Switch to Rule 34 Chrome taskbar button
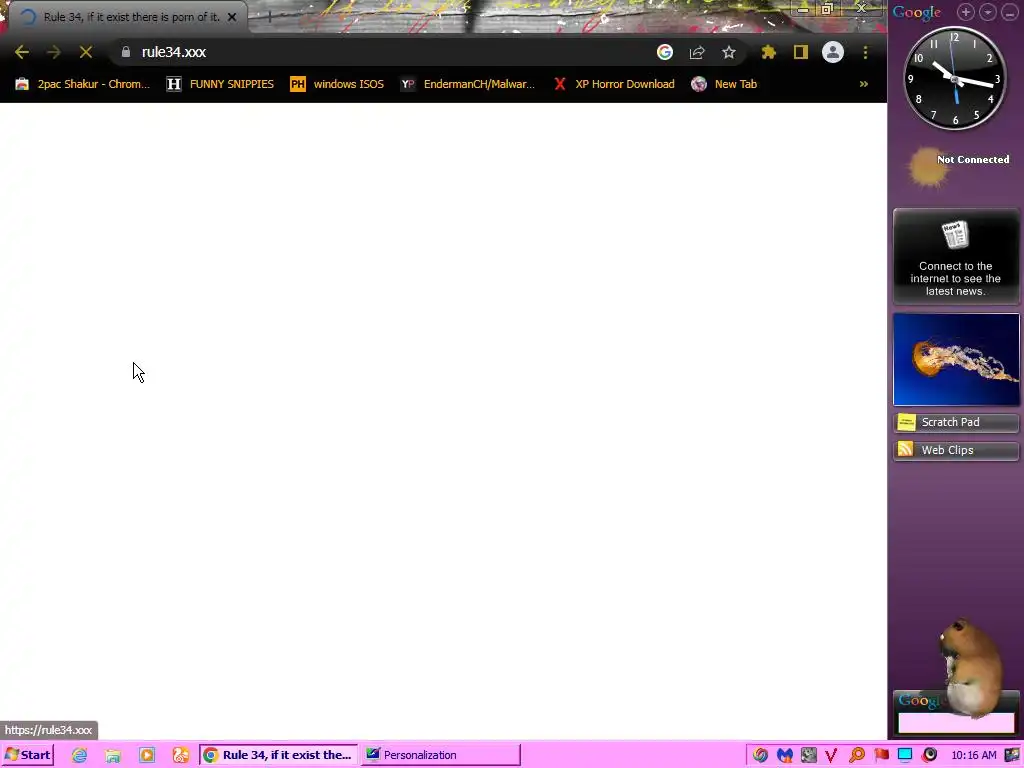This screenshot has width=1024, height=768. (279, 755)
